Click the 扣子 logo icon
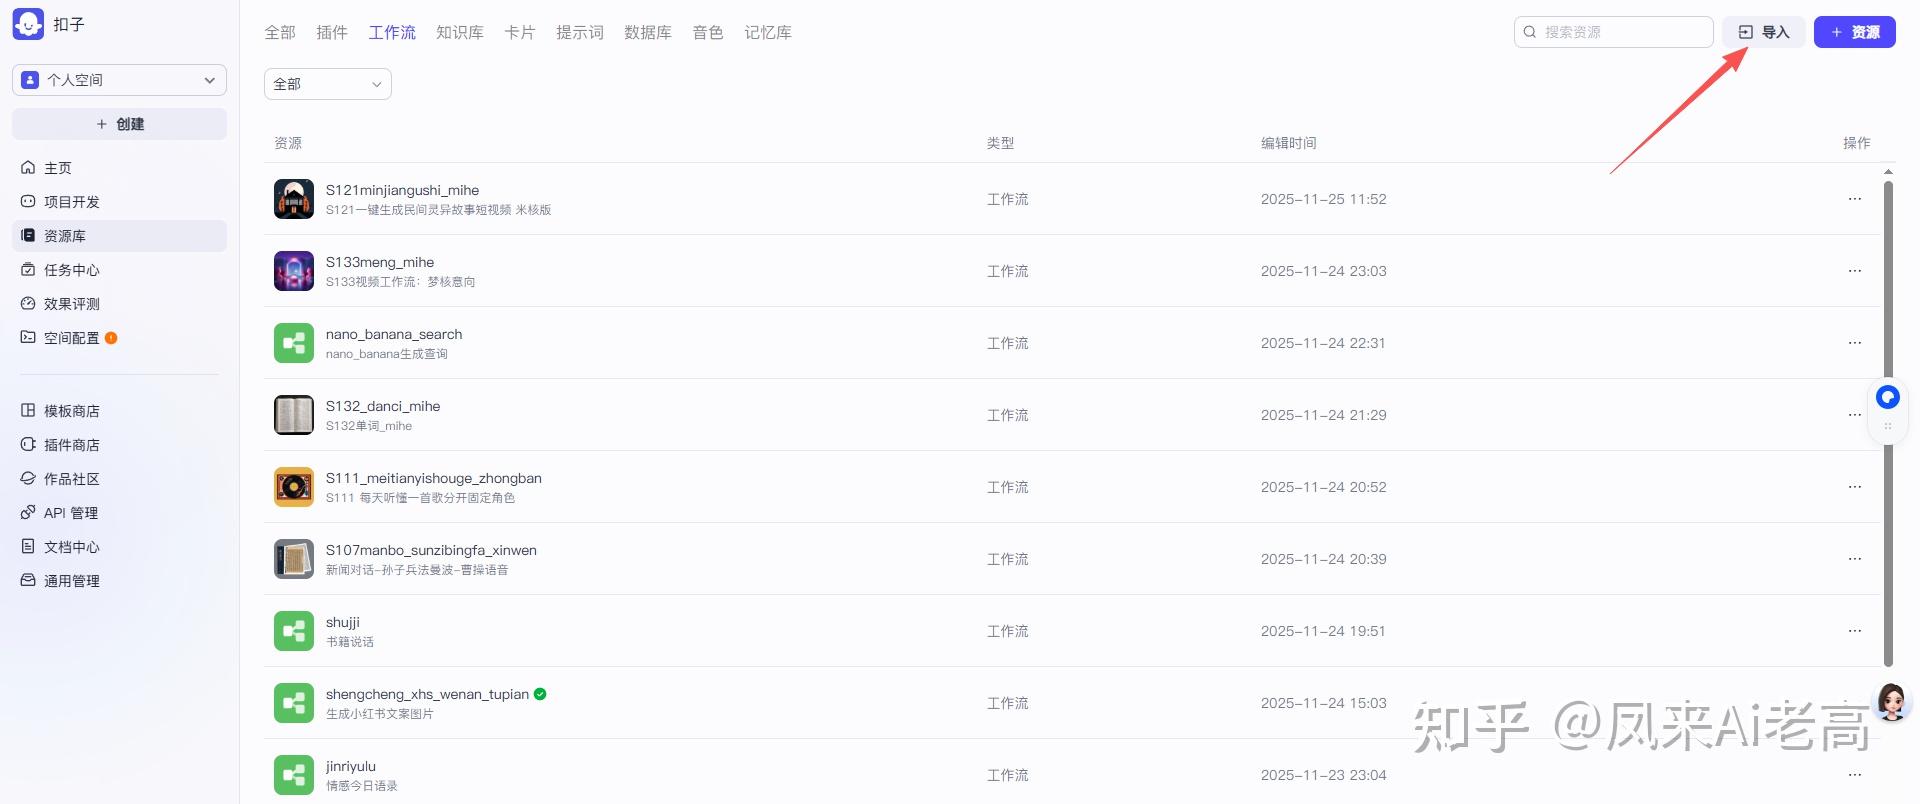Viewport: 1920px width, 804px height. [28, 24]
